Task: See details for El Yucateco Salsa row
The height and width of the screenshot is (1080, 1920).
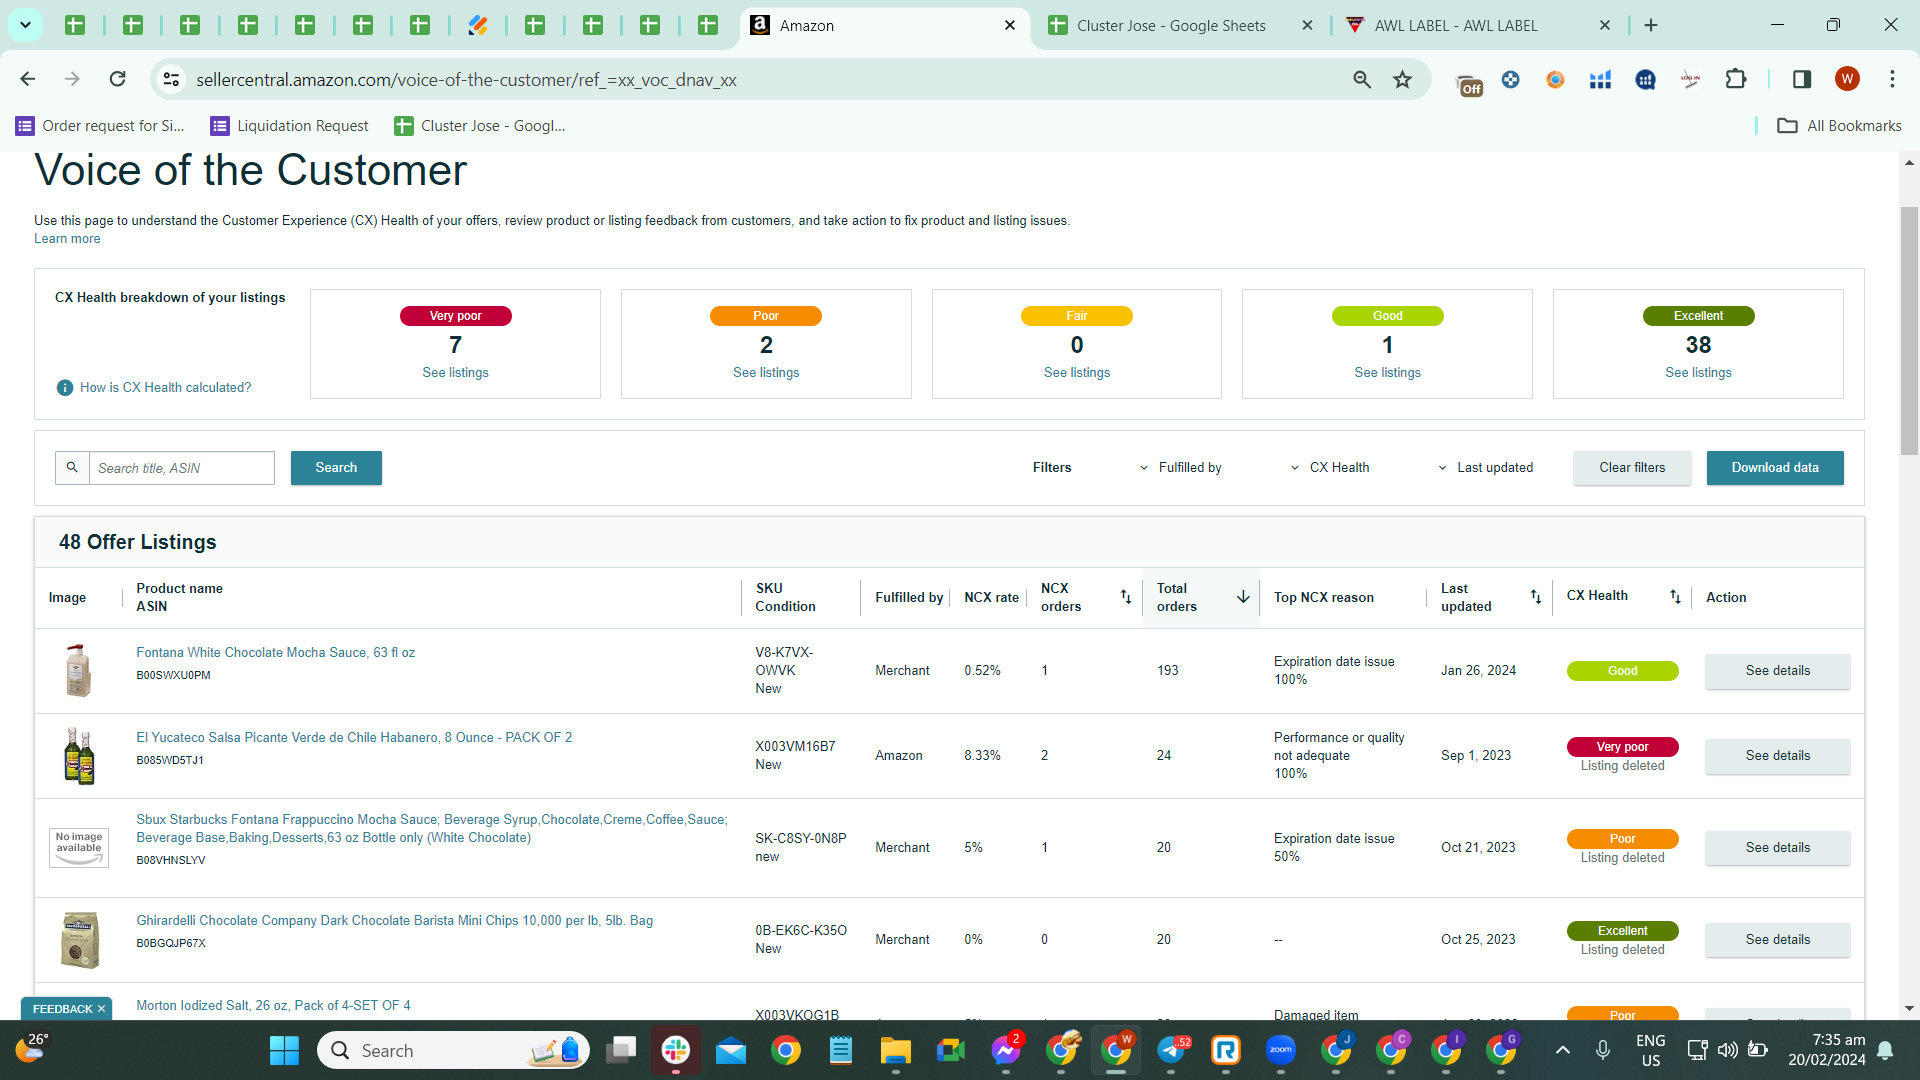Action: [x=1777, y=756]
